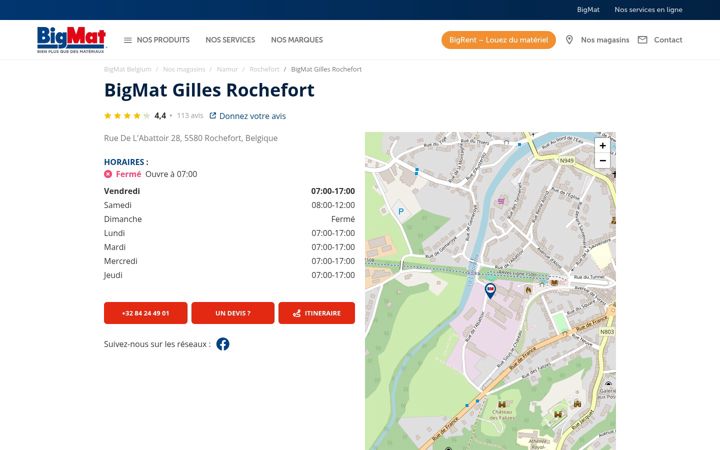Image resolution: width=720 pixels, height=450 pixels.
Task: Open the Contact page link
Action: 668,40
